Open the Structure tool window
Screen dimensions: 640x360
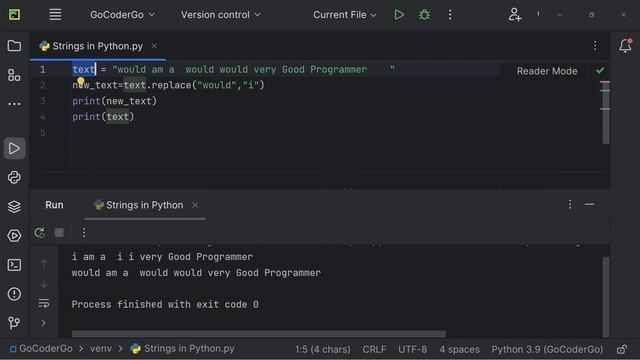point(14,75)
